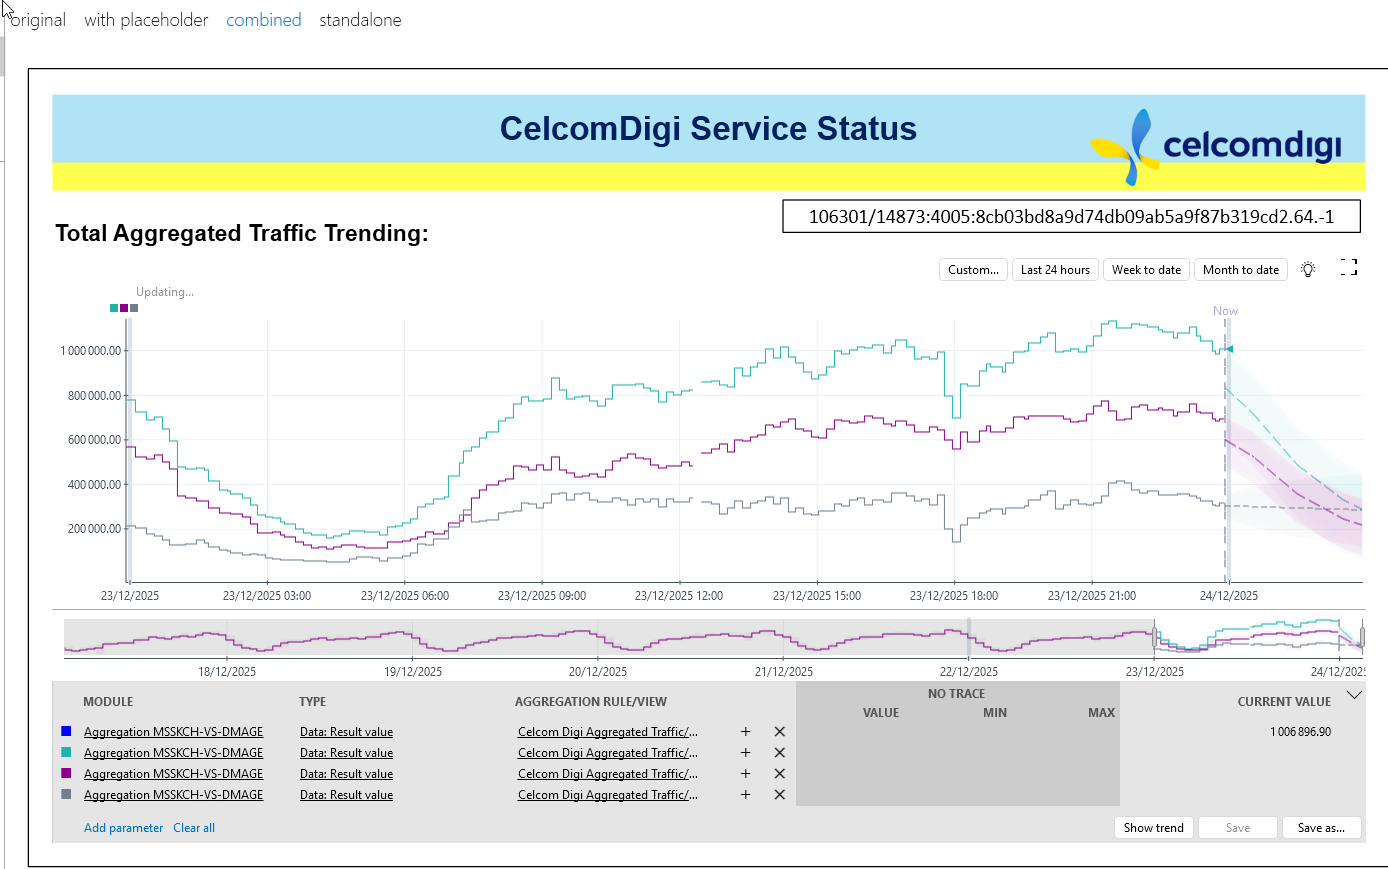
Task: Click the session ID text field
Action: pyautogui.click(x=1071, y=217)
